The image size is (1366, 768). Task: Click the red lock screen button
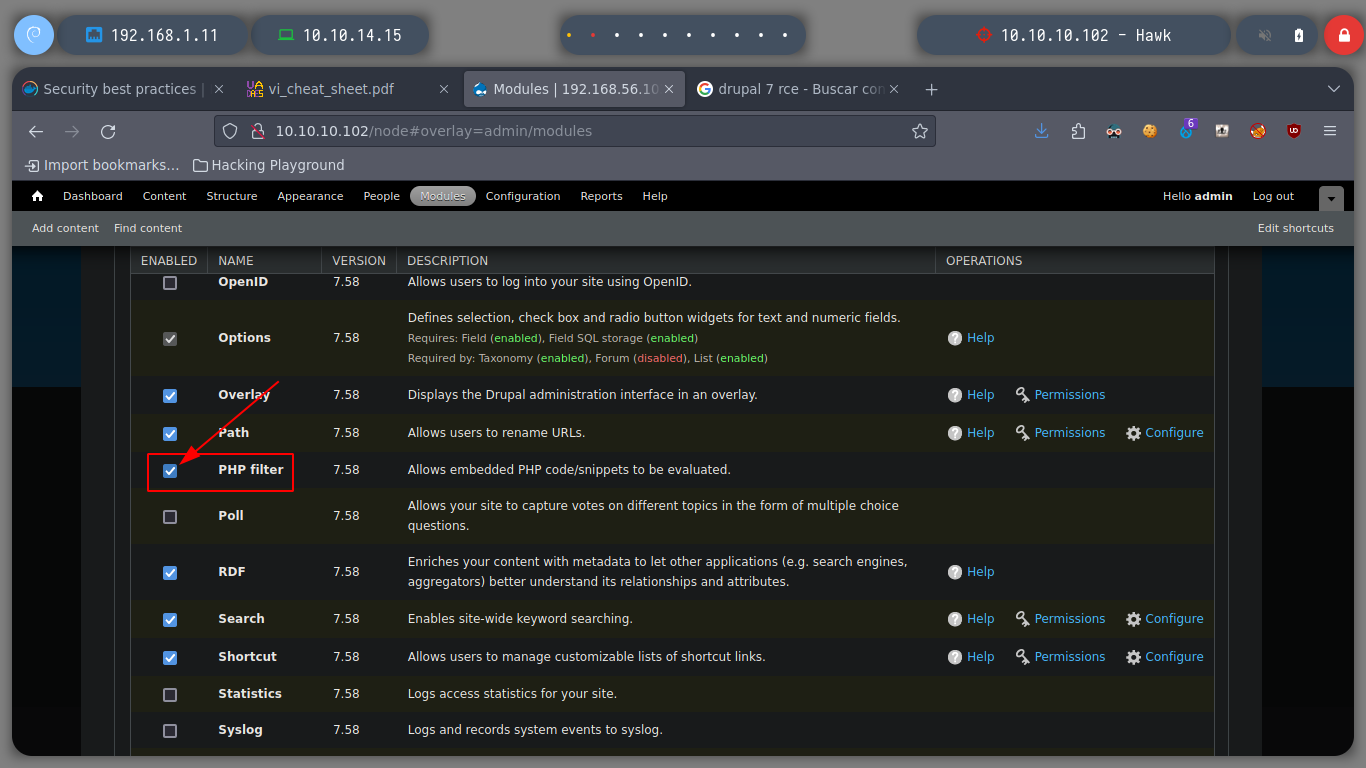pos(1343,35)
